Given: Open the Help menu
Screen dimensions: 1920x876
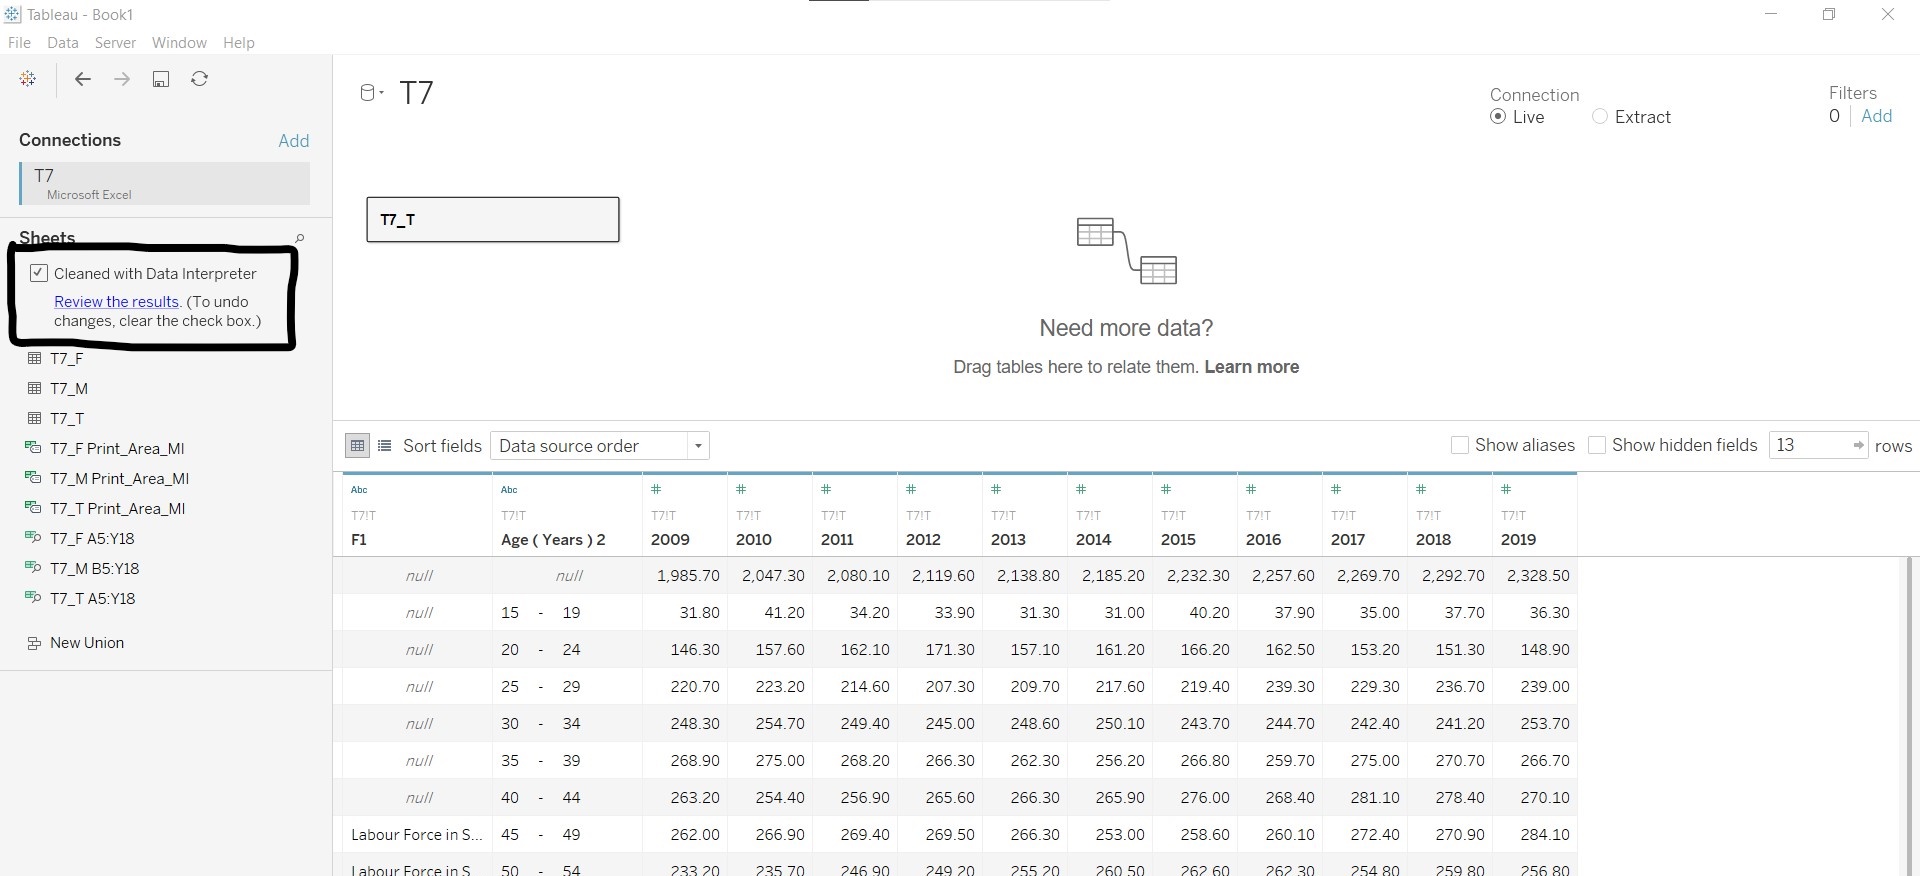Looking at the screenshot, I should point(239,43).
